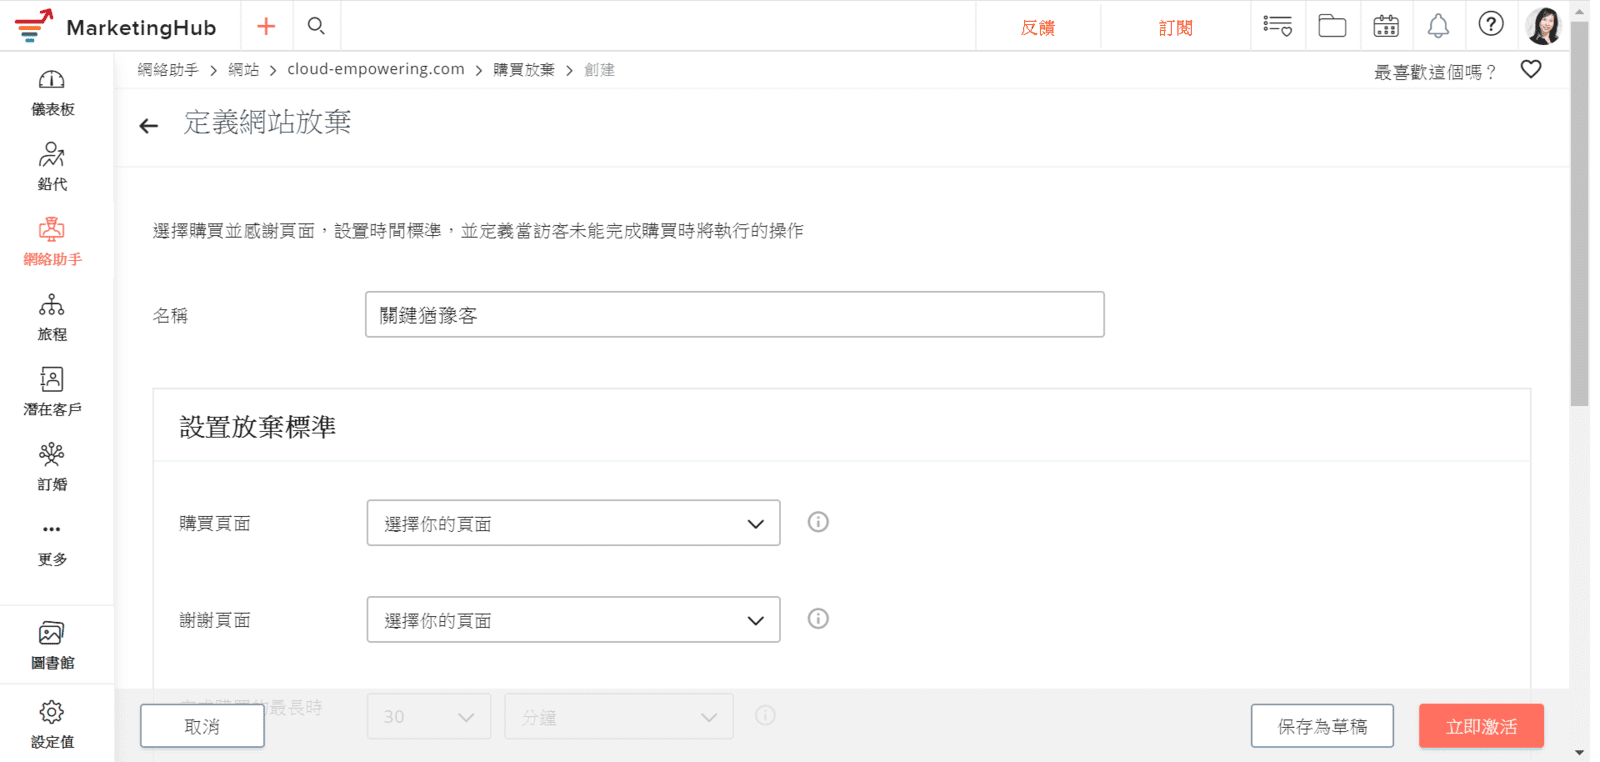Click the heart favorite icon
This screenshot has height=762, width=1600.
click(x=1531, y=69)
